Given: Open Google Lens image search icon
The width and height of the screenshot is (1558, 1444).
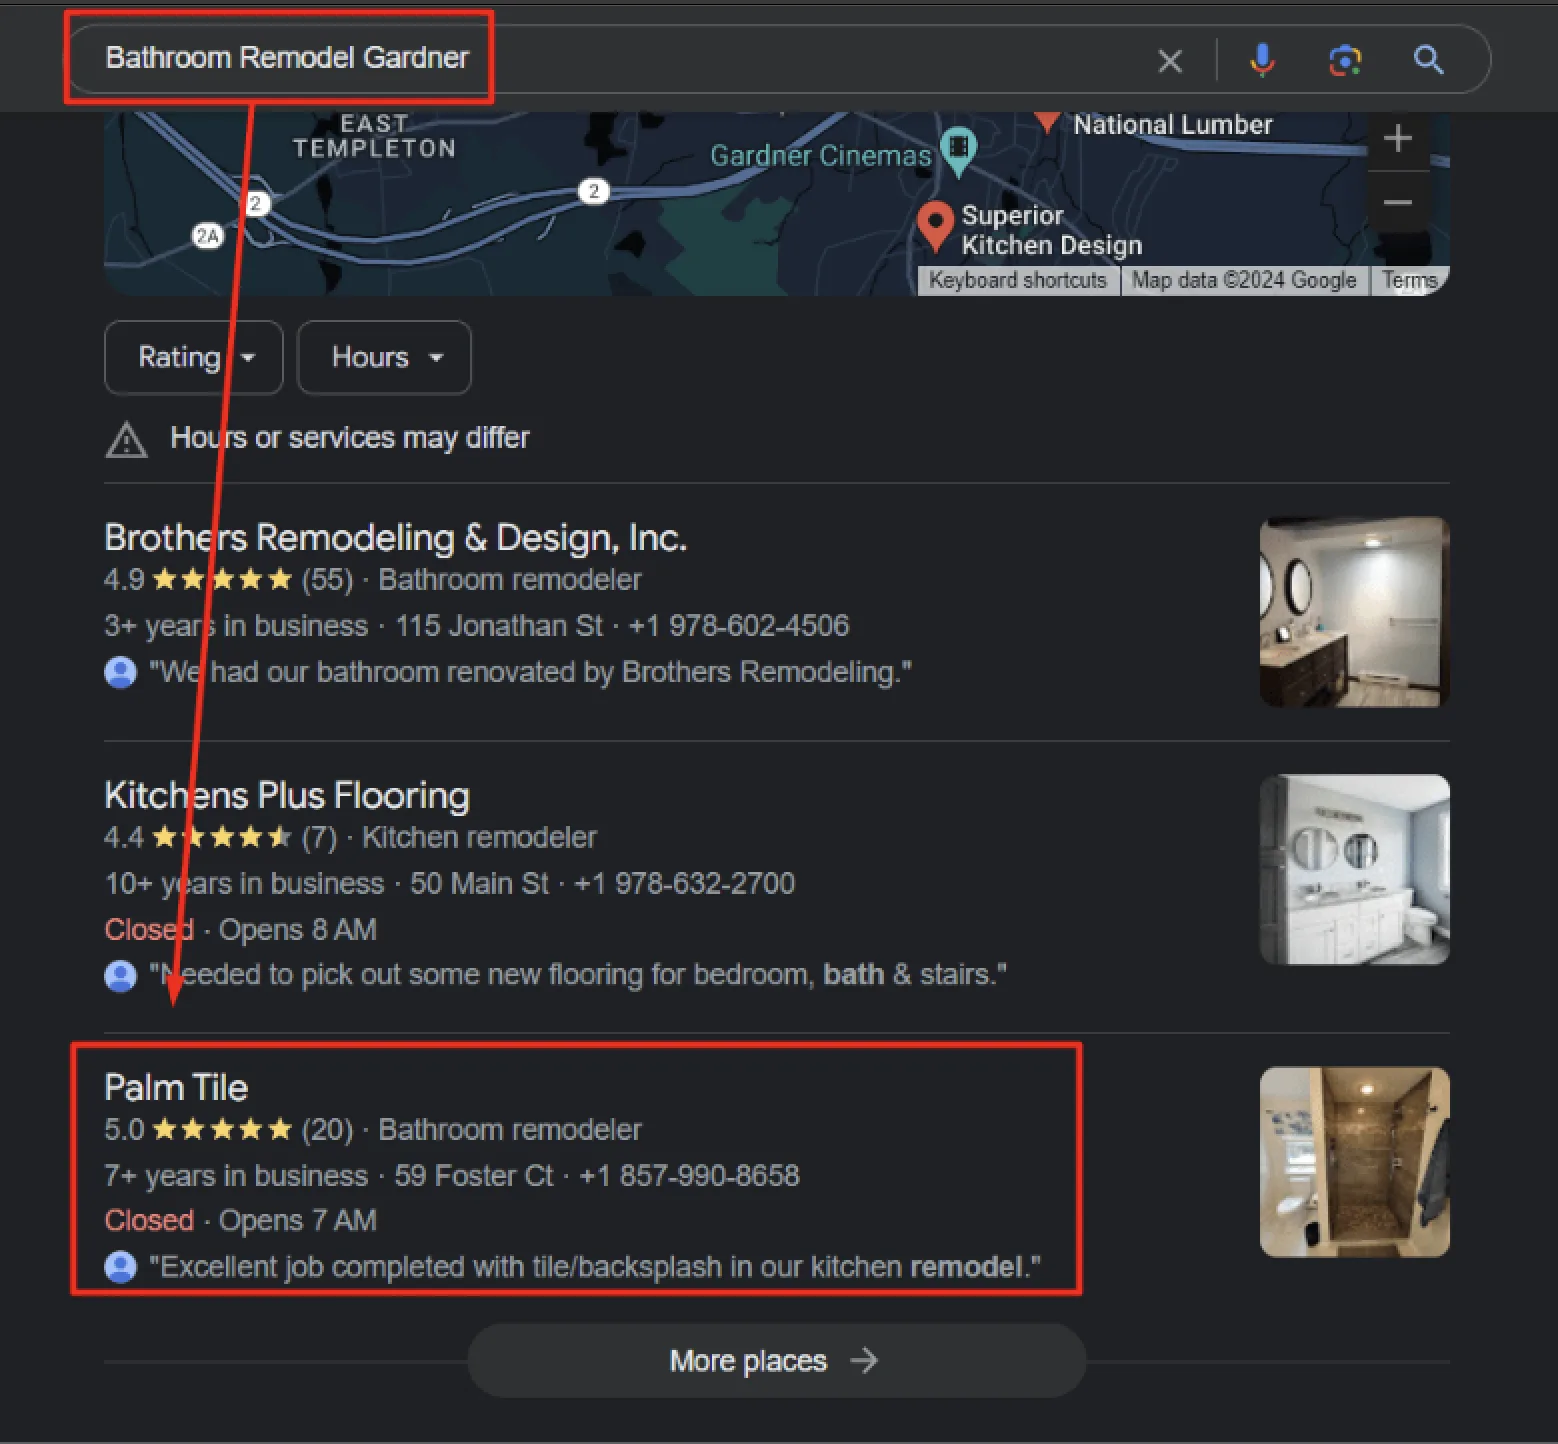Looking at the screenshot, I should (1345, 60).
